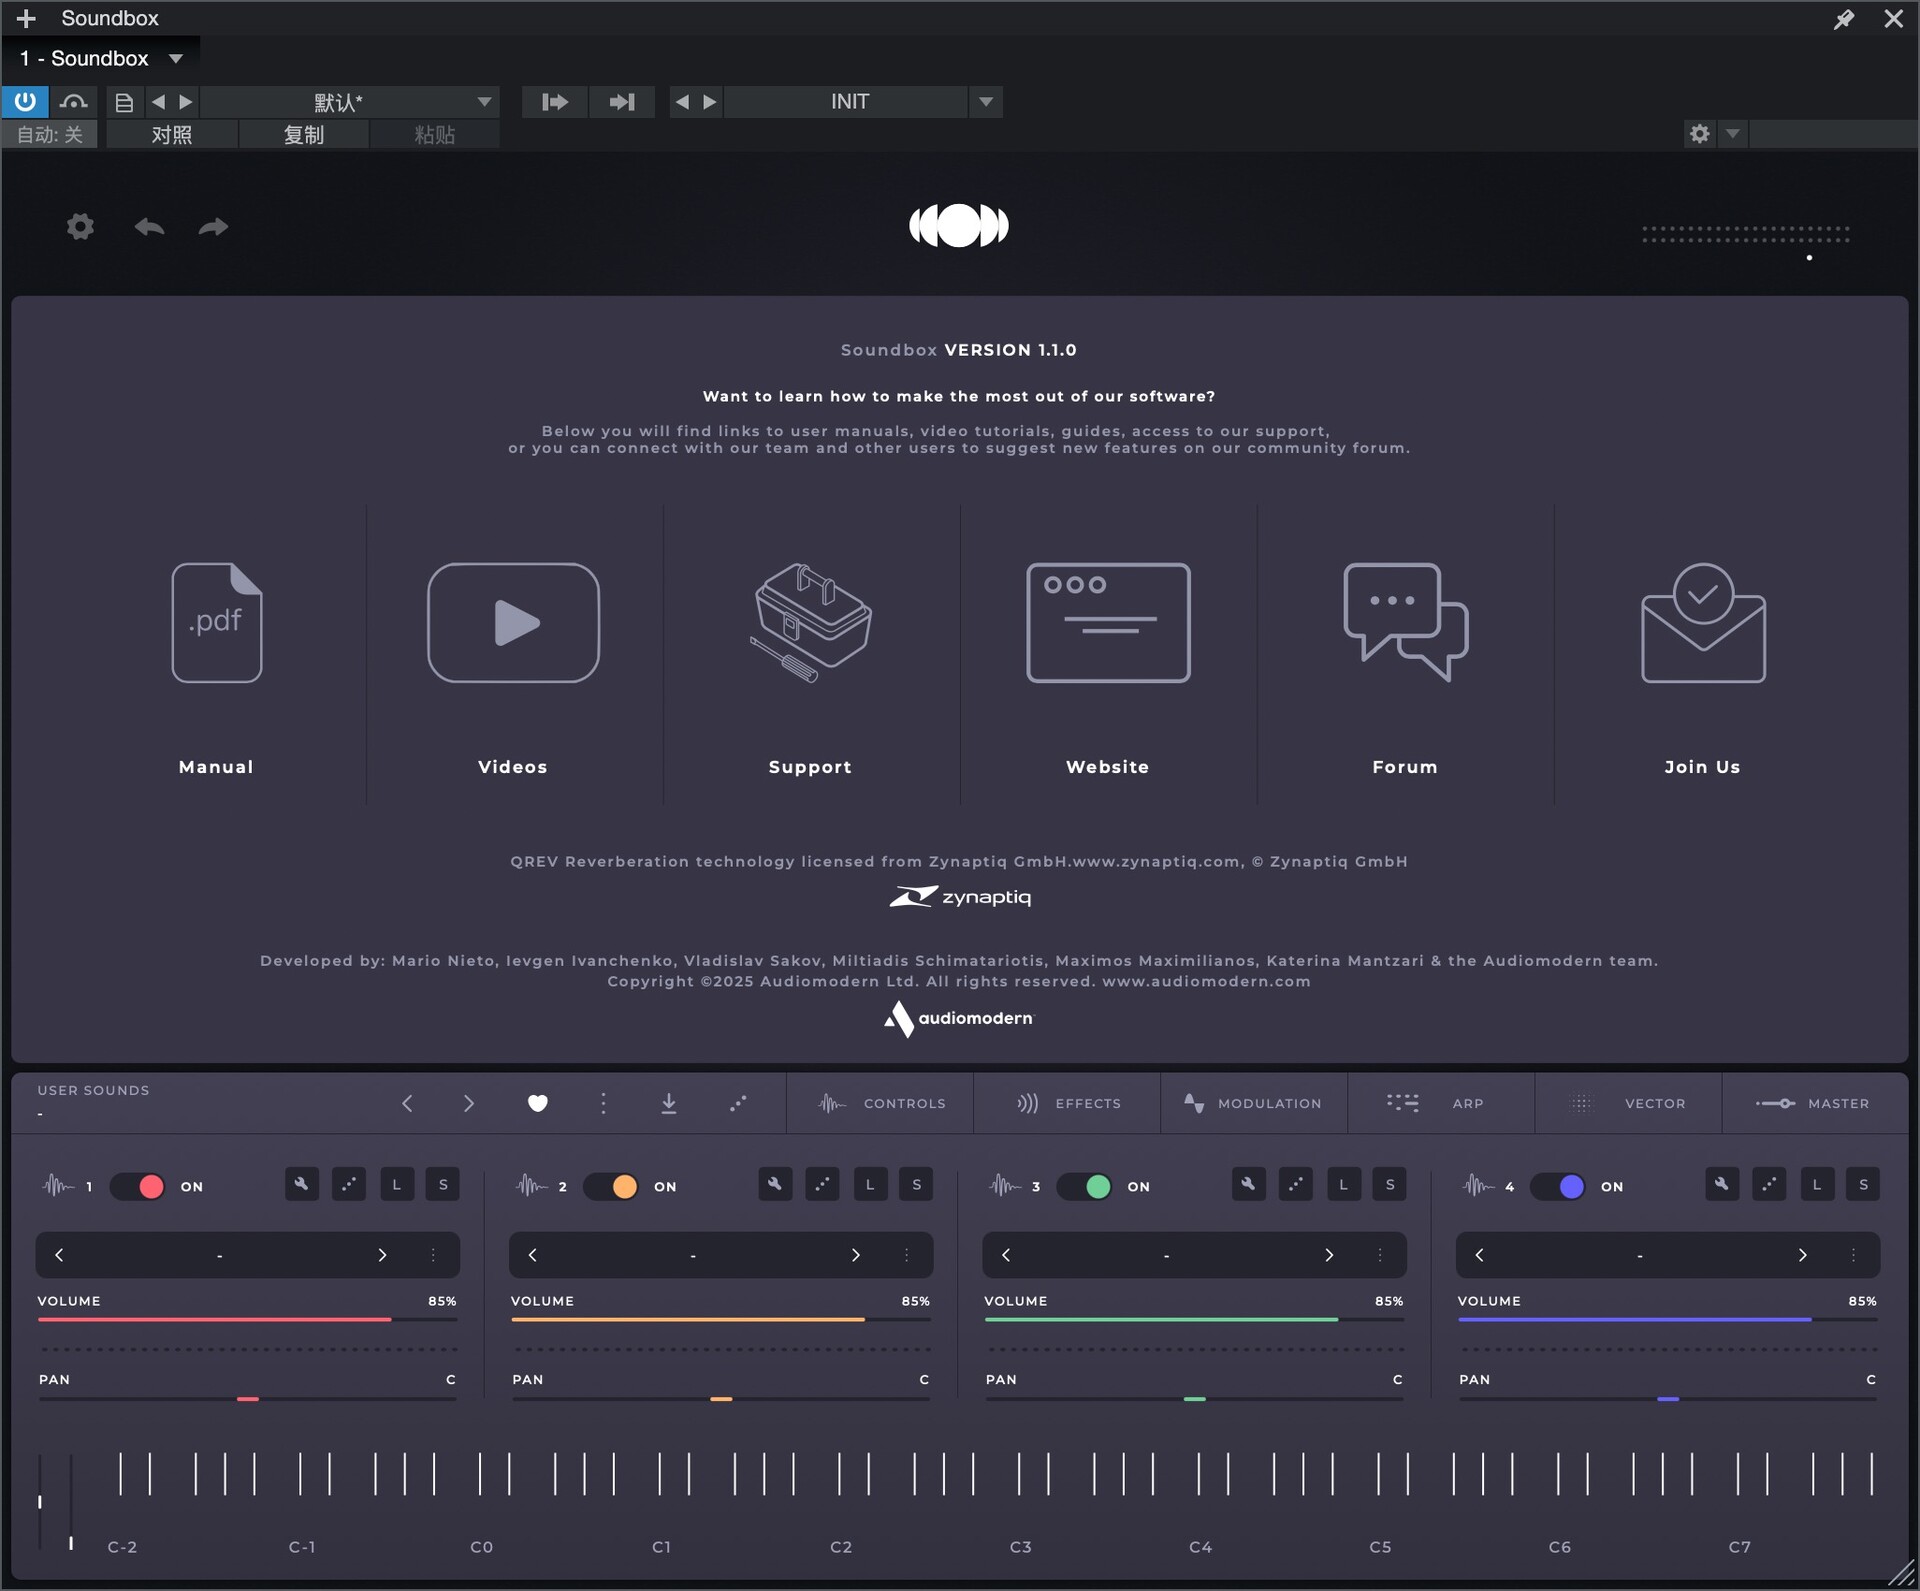
Task: Open layer 1 wrench settings icon
Action: [301, 1185]
